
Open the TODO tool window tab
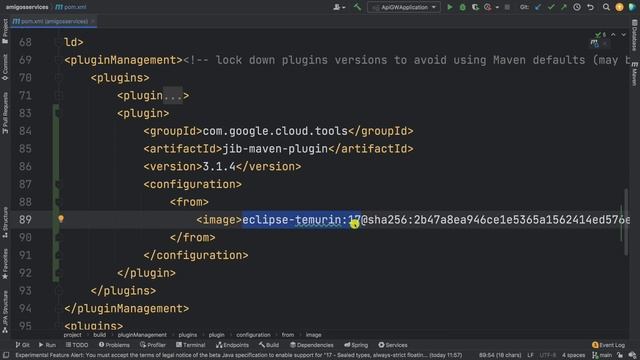point(77,345)
